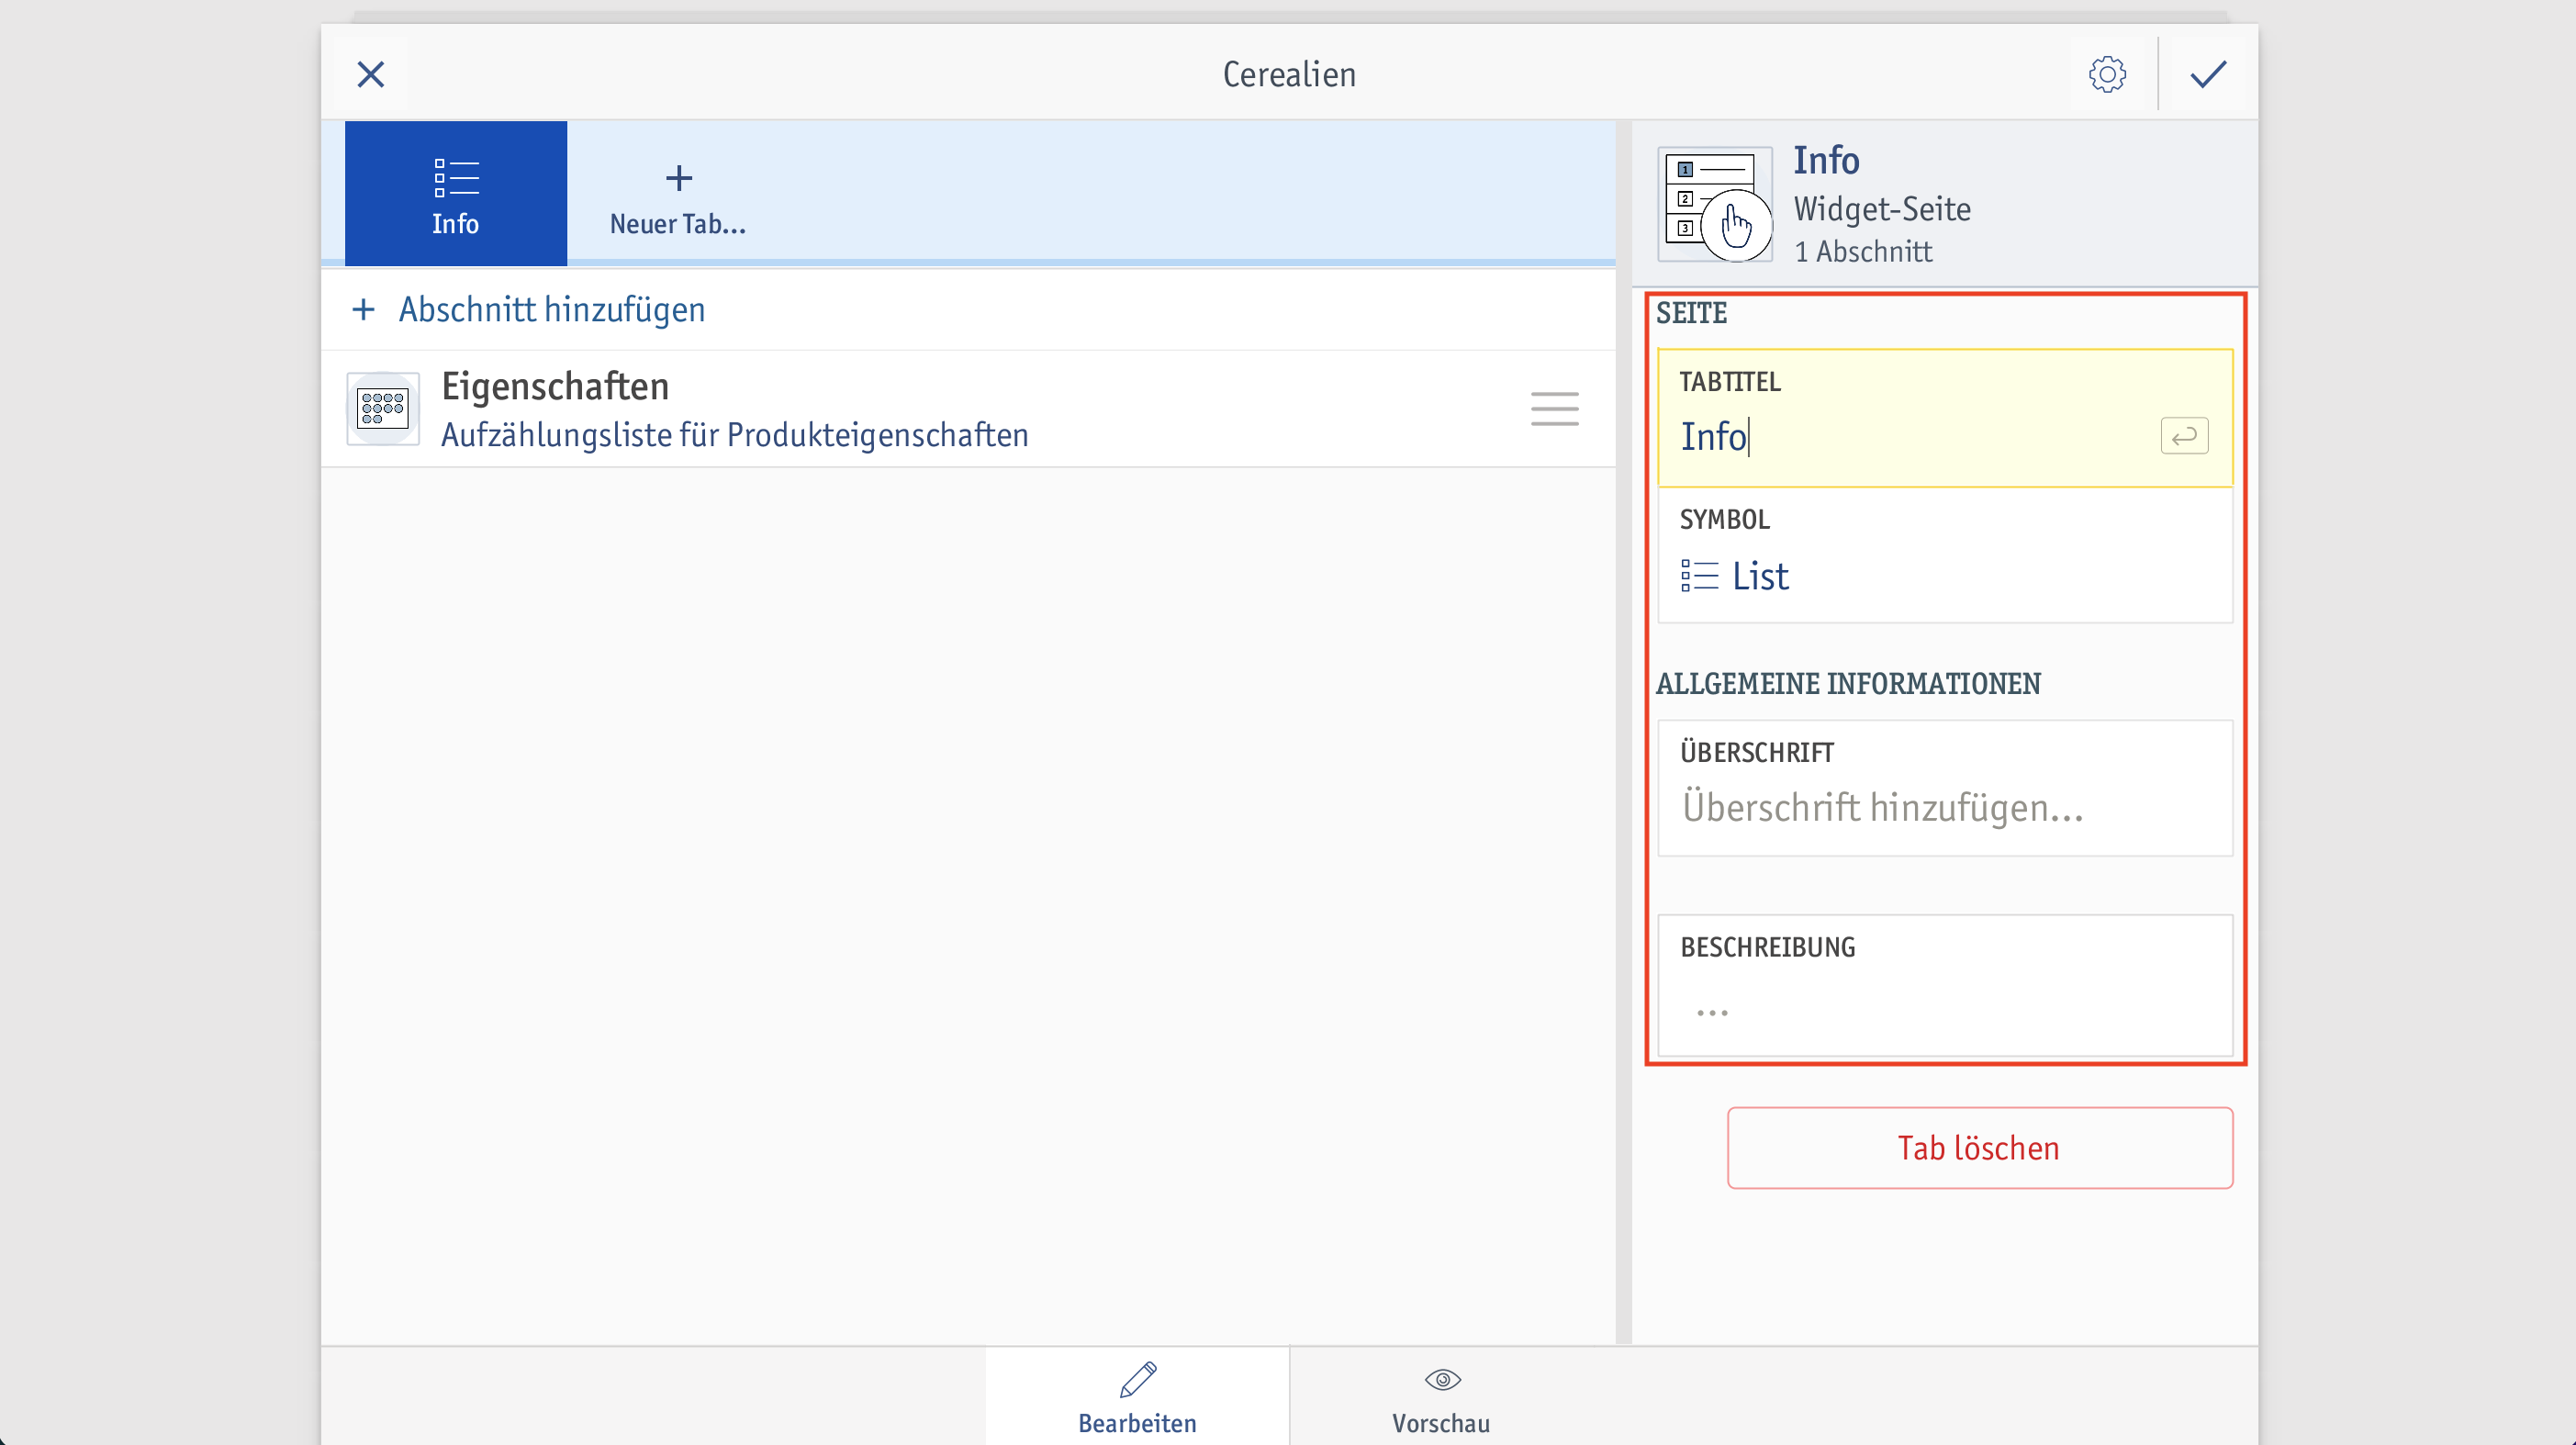Click the plus icon beside Abschnitt hinzufügen
This screenshot has width=2576, height=1445.
(364, 310)
